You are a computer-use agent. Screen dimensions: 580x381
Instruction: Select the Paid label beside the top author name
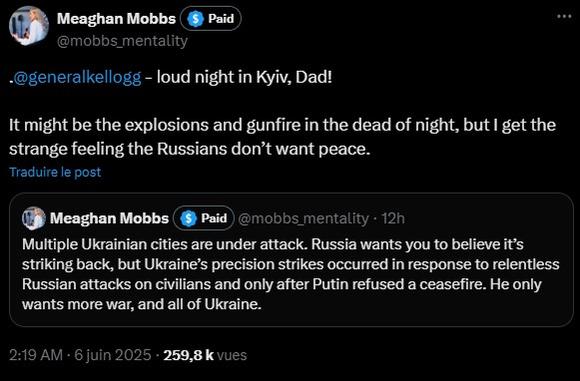221,18
